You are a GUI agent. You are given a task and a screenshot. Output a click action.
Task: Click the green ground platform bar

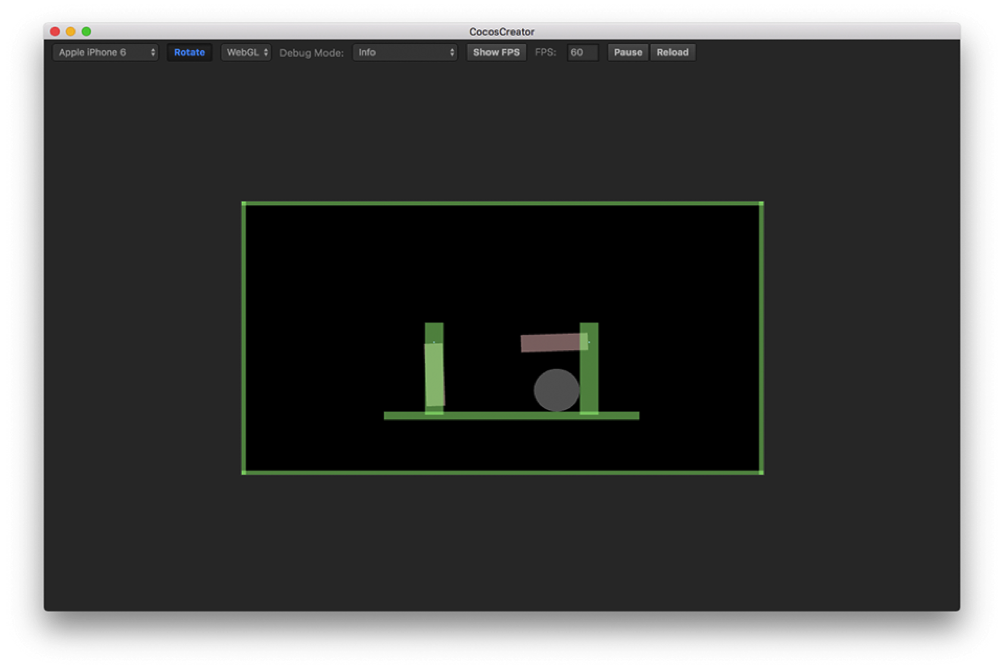click(511, 415)
